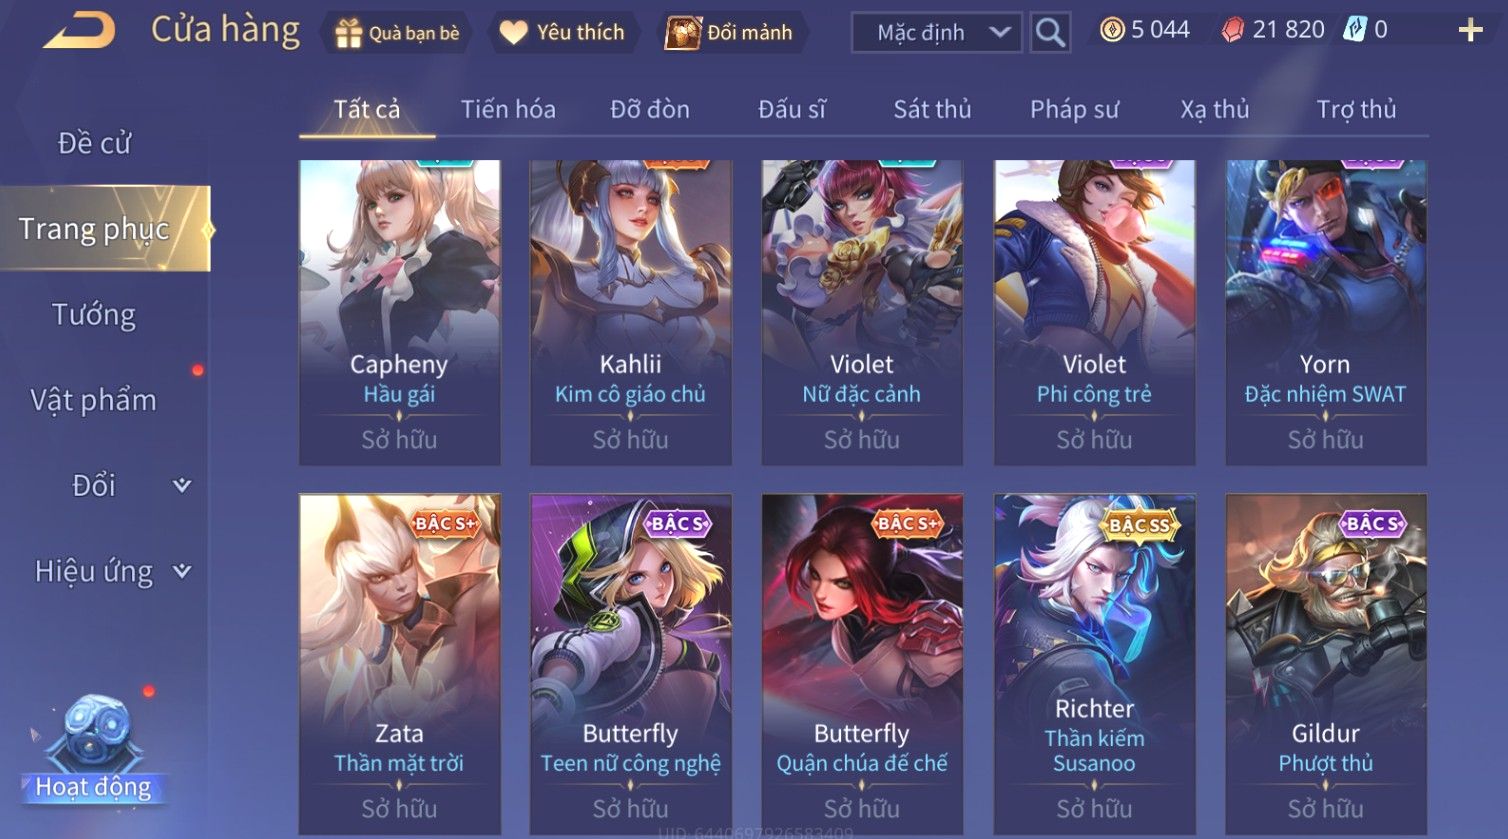Expand the Mặc định sort dropdown
The height and width of the screenshot is (839, 1508).
tap(937, 32)
